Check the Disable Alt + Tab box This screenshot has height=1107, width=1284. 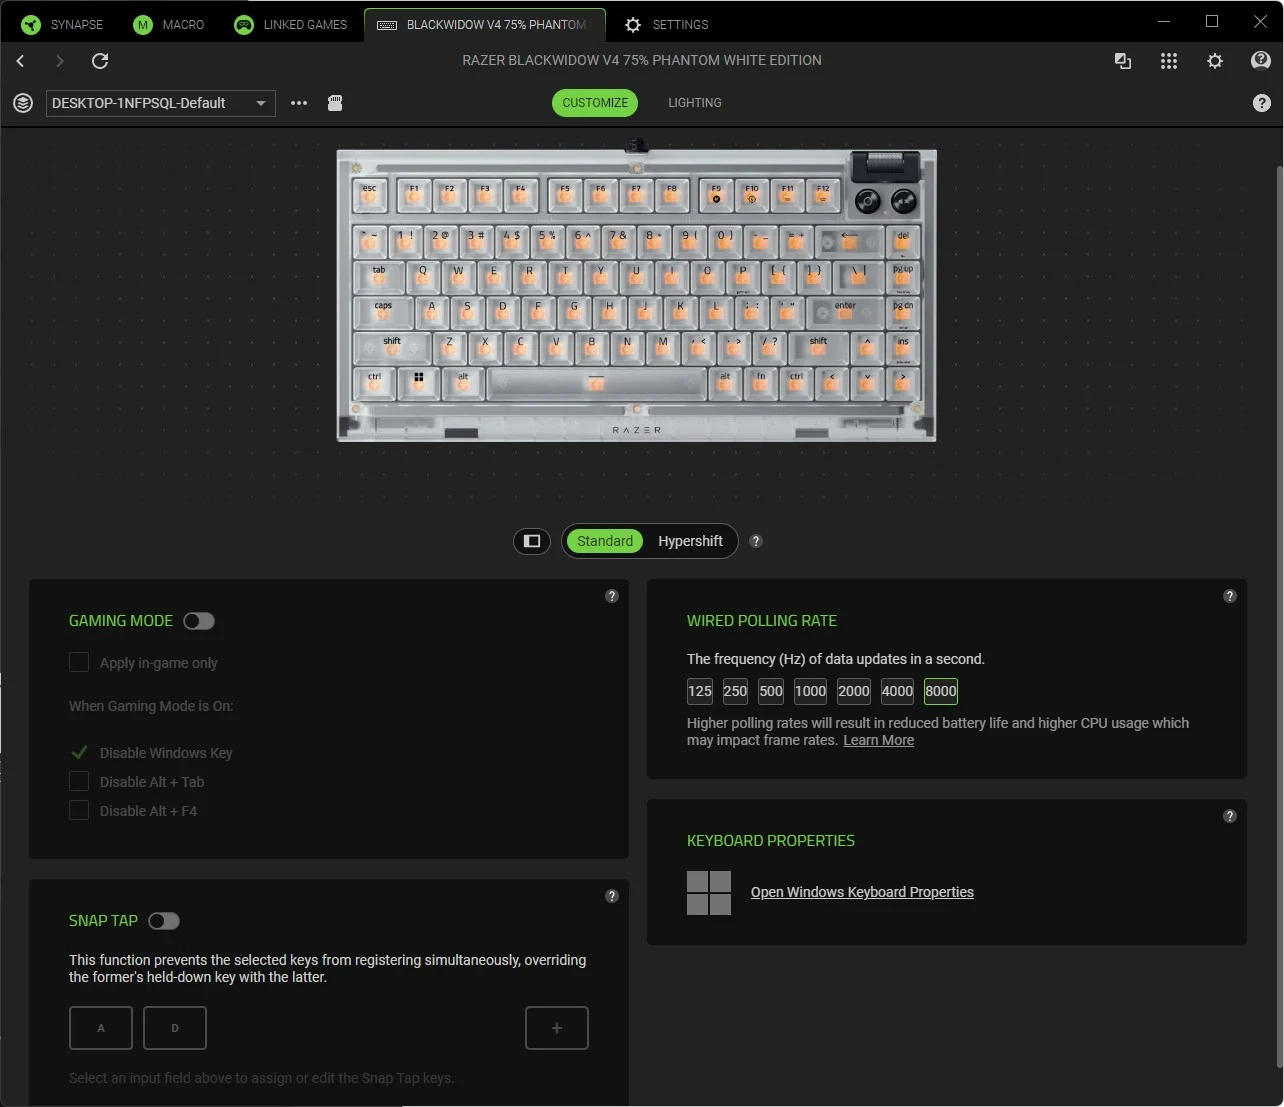click(x=79, y=781)
